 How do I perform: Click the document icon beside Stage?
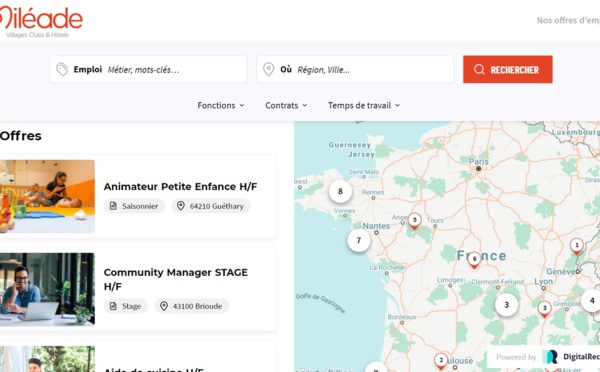click(113, 306)
